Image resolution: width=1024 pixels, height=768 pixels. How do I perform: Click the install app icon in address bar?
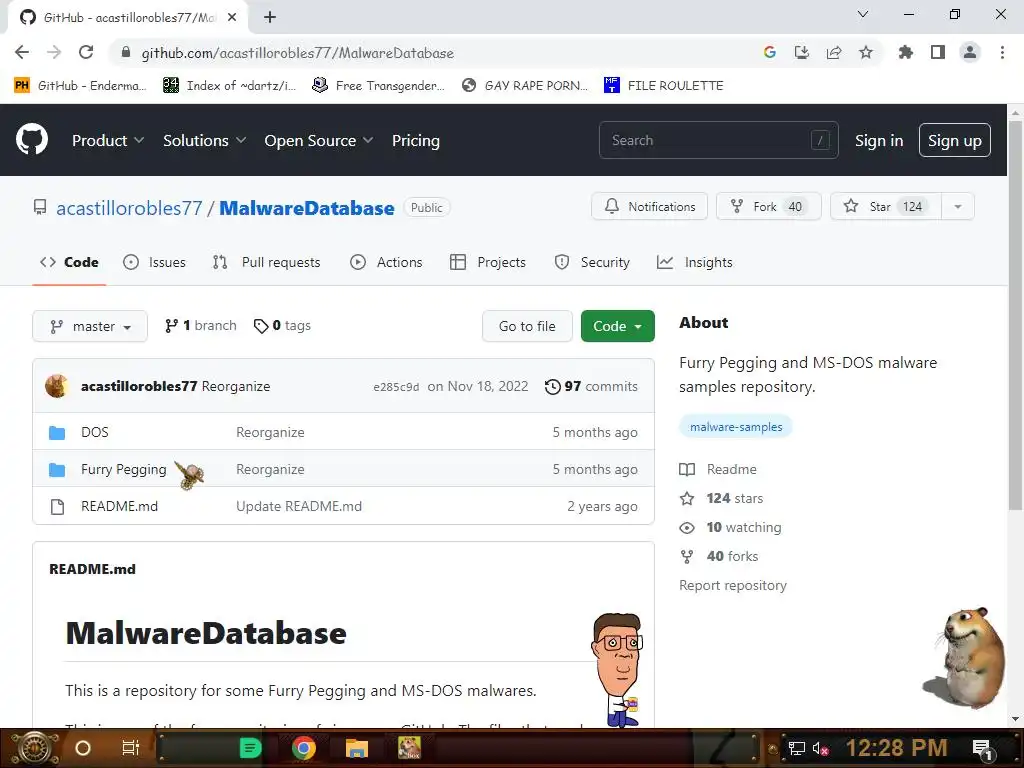click(x=802, y=52)
